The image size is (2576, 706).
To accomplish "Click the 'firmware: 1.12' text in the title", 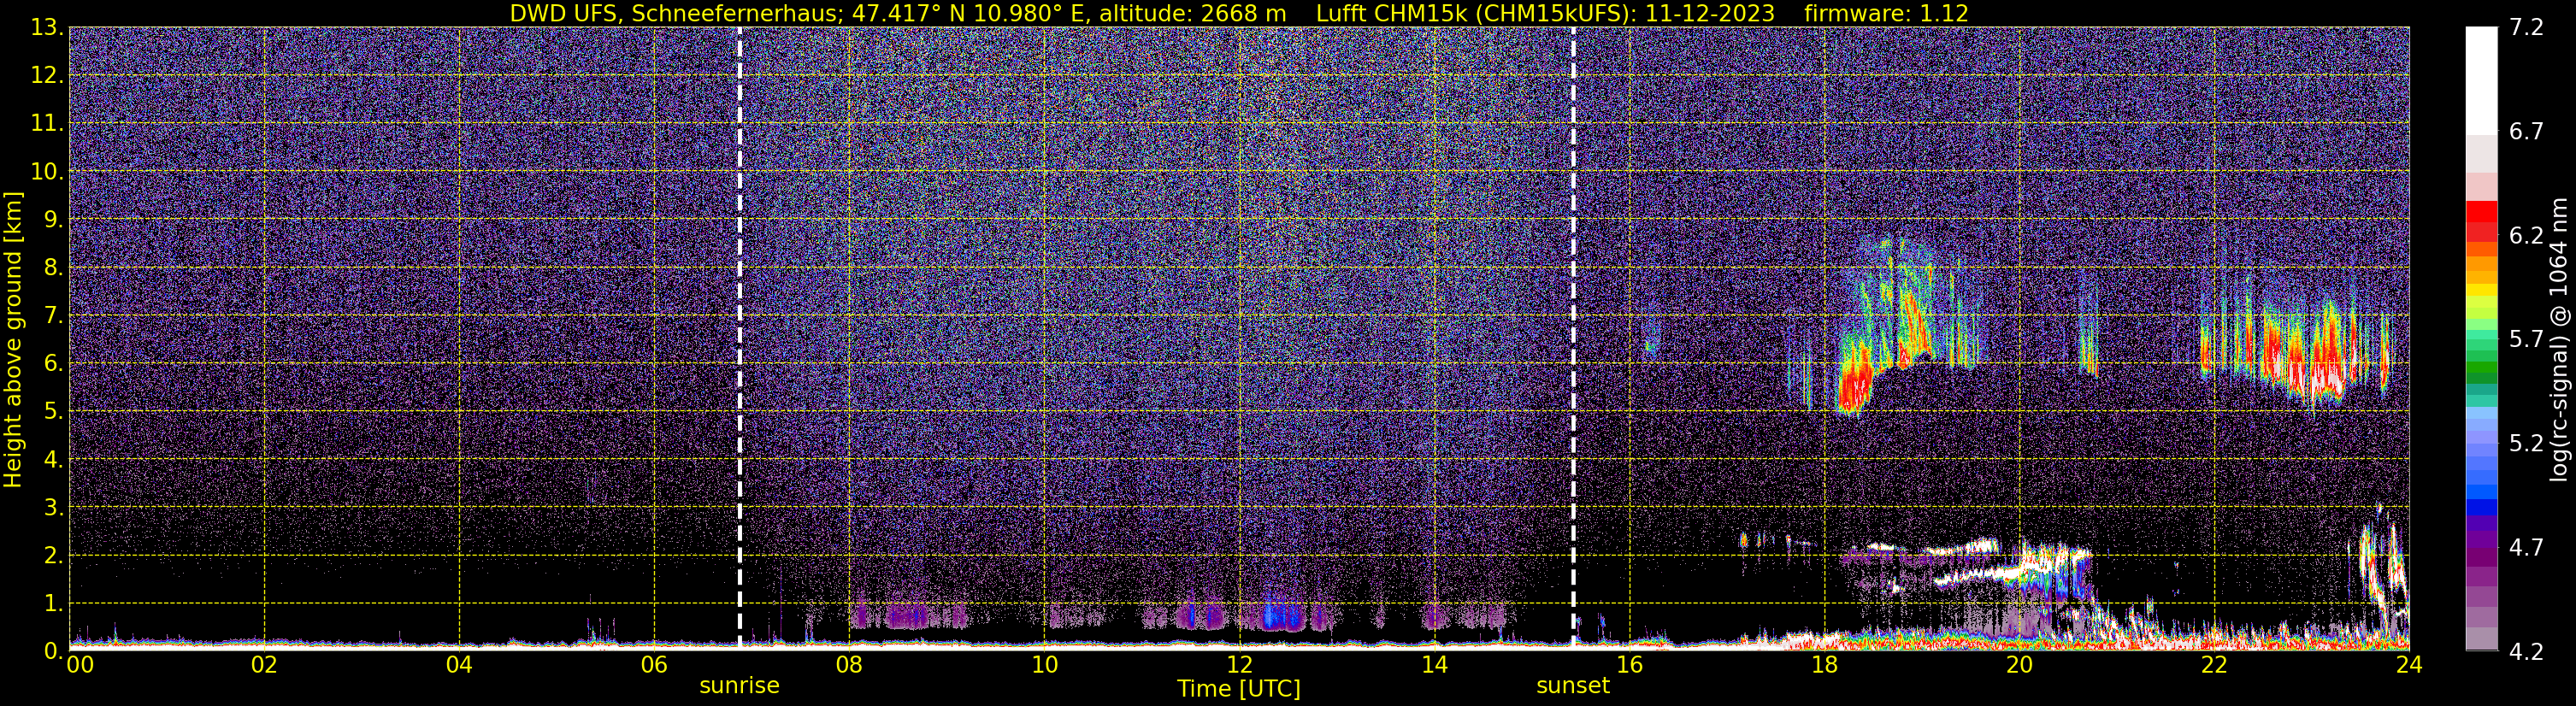I will coord(1886,14).
